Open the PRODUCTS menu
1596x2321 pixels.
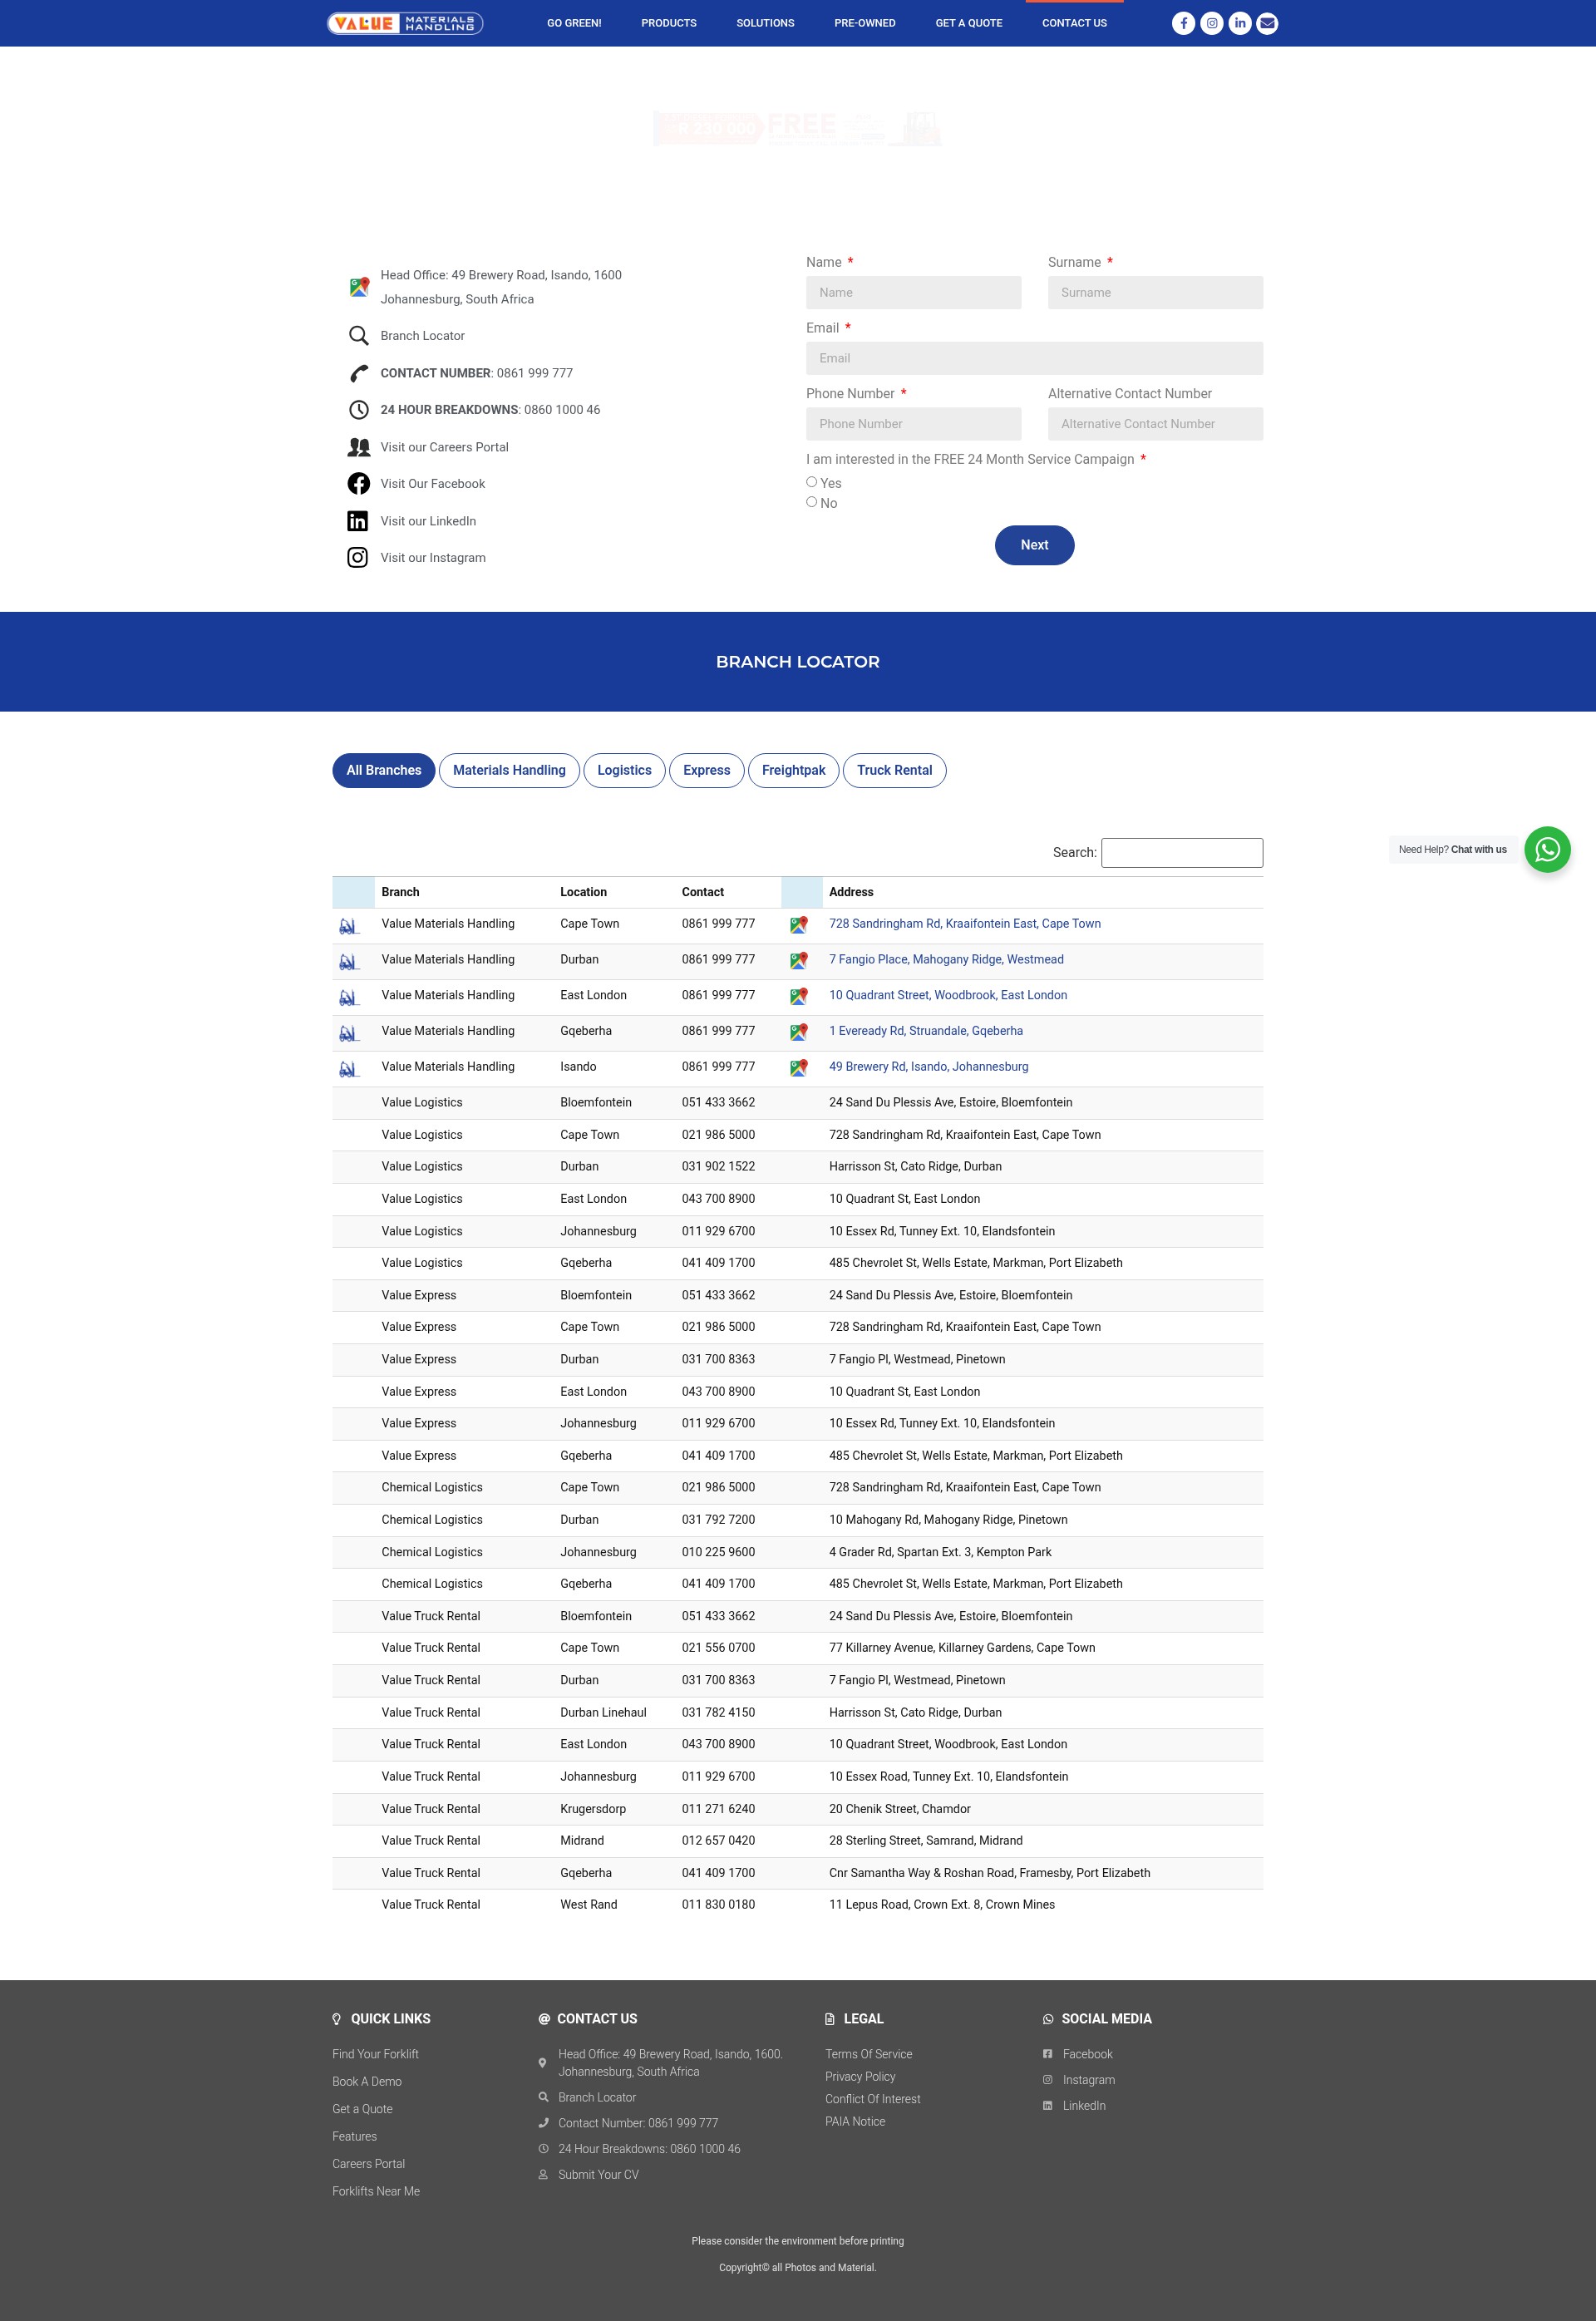[x=669, y=23]
